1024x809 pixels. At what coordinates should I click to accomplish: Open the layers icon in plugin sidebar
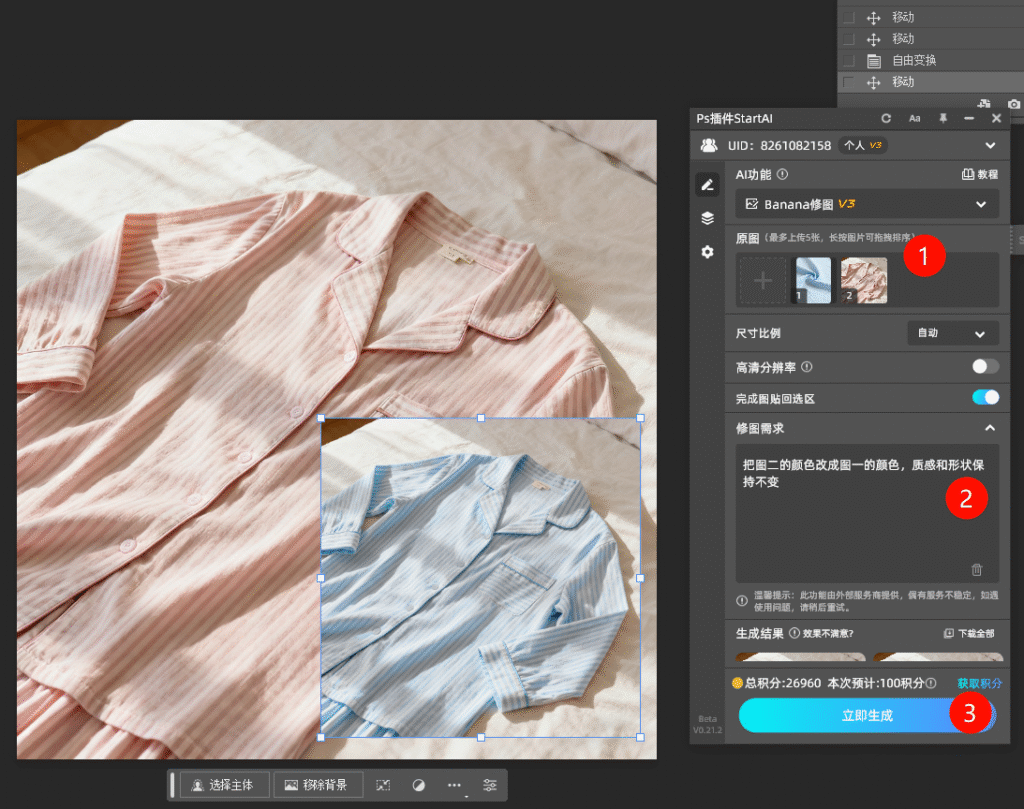(708, 218)
